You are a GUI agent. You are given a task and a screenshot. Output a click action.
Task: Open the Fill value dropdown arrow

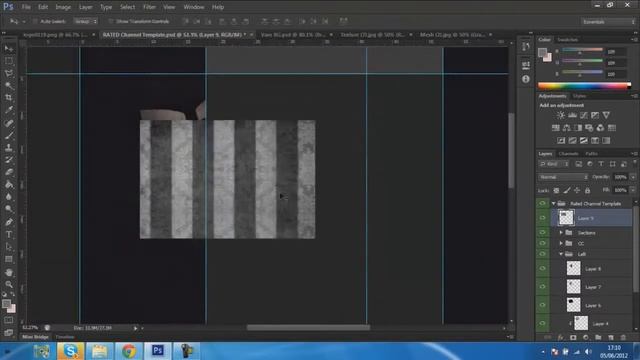[633, 190]
